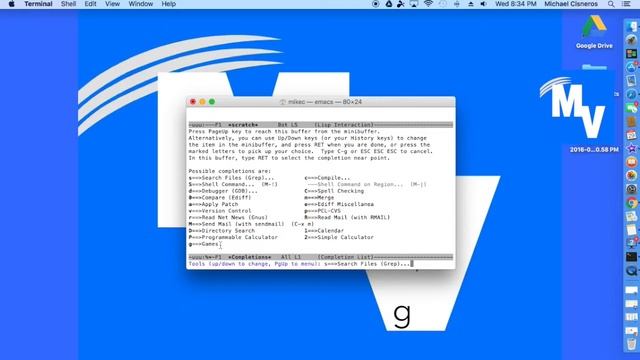640x360 pixels.
Task: Open App Store from the Dock
Action: point(631,68)
